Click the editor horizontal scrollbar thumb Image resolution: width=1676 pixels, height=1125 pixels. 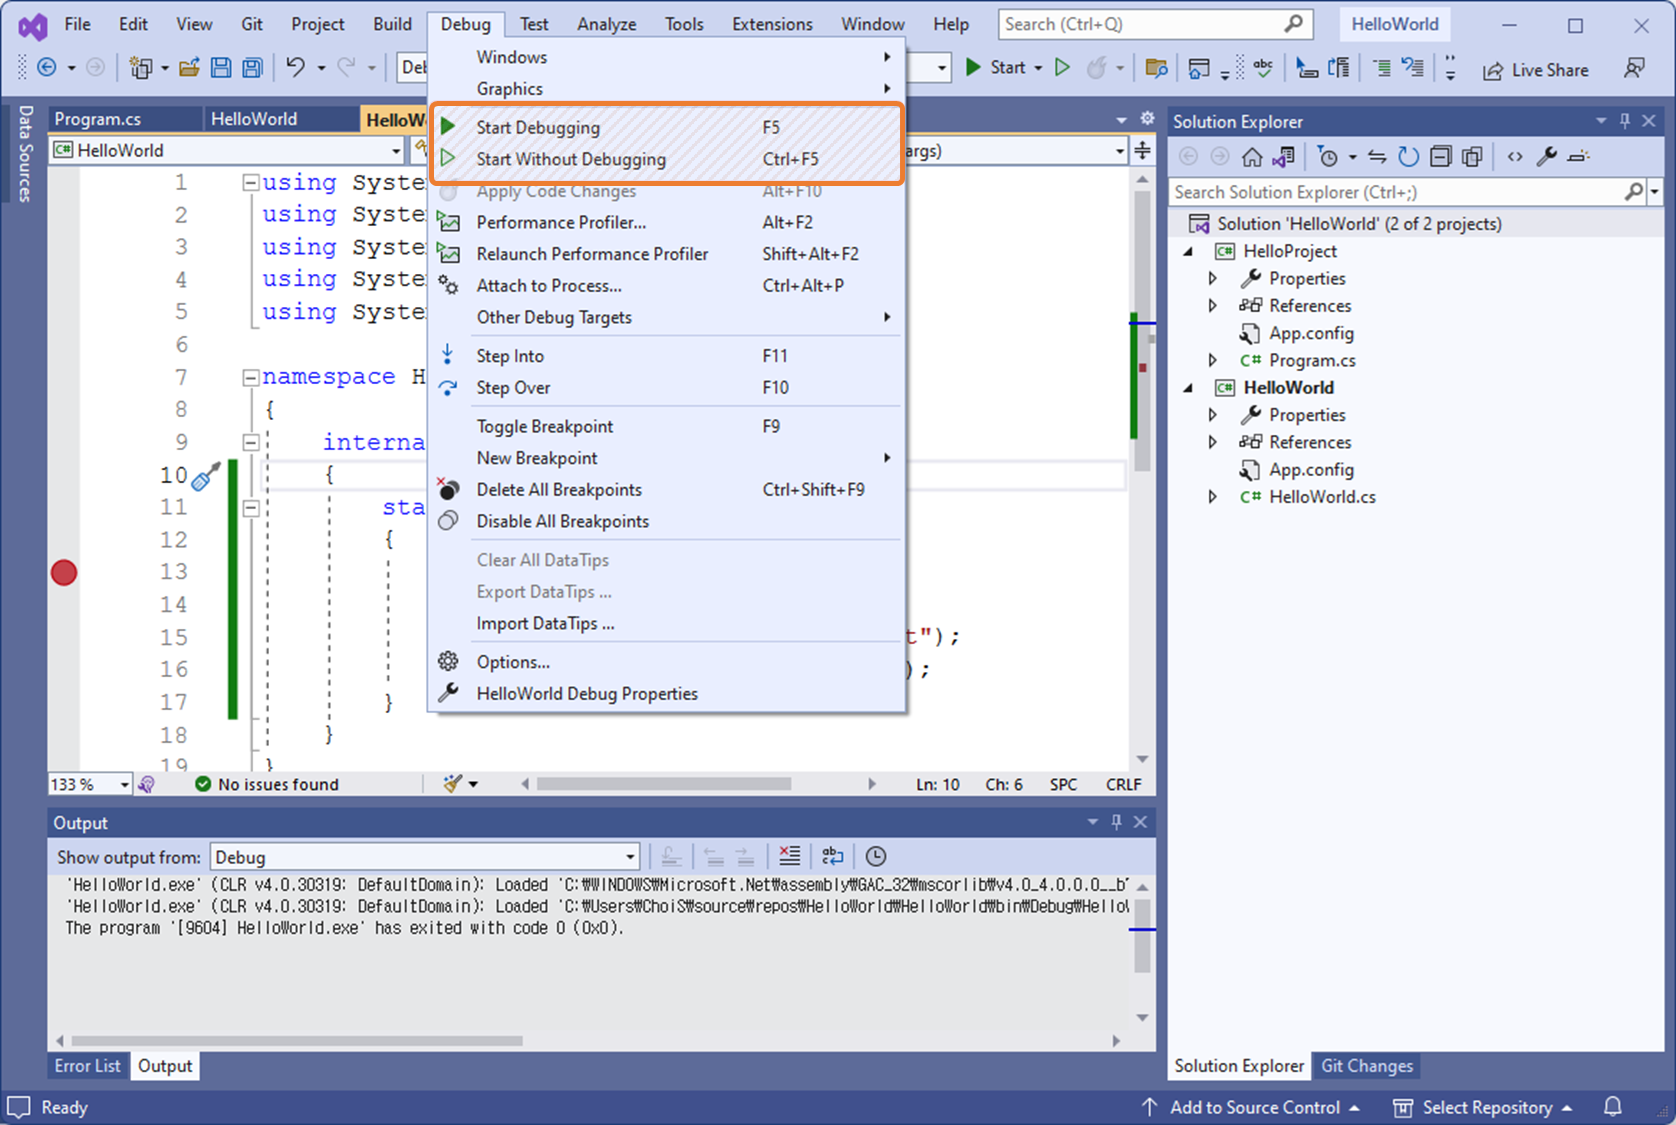tap(664, 784)
